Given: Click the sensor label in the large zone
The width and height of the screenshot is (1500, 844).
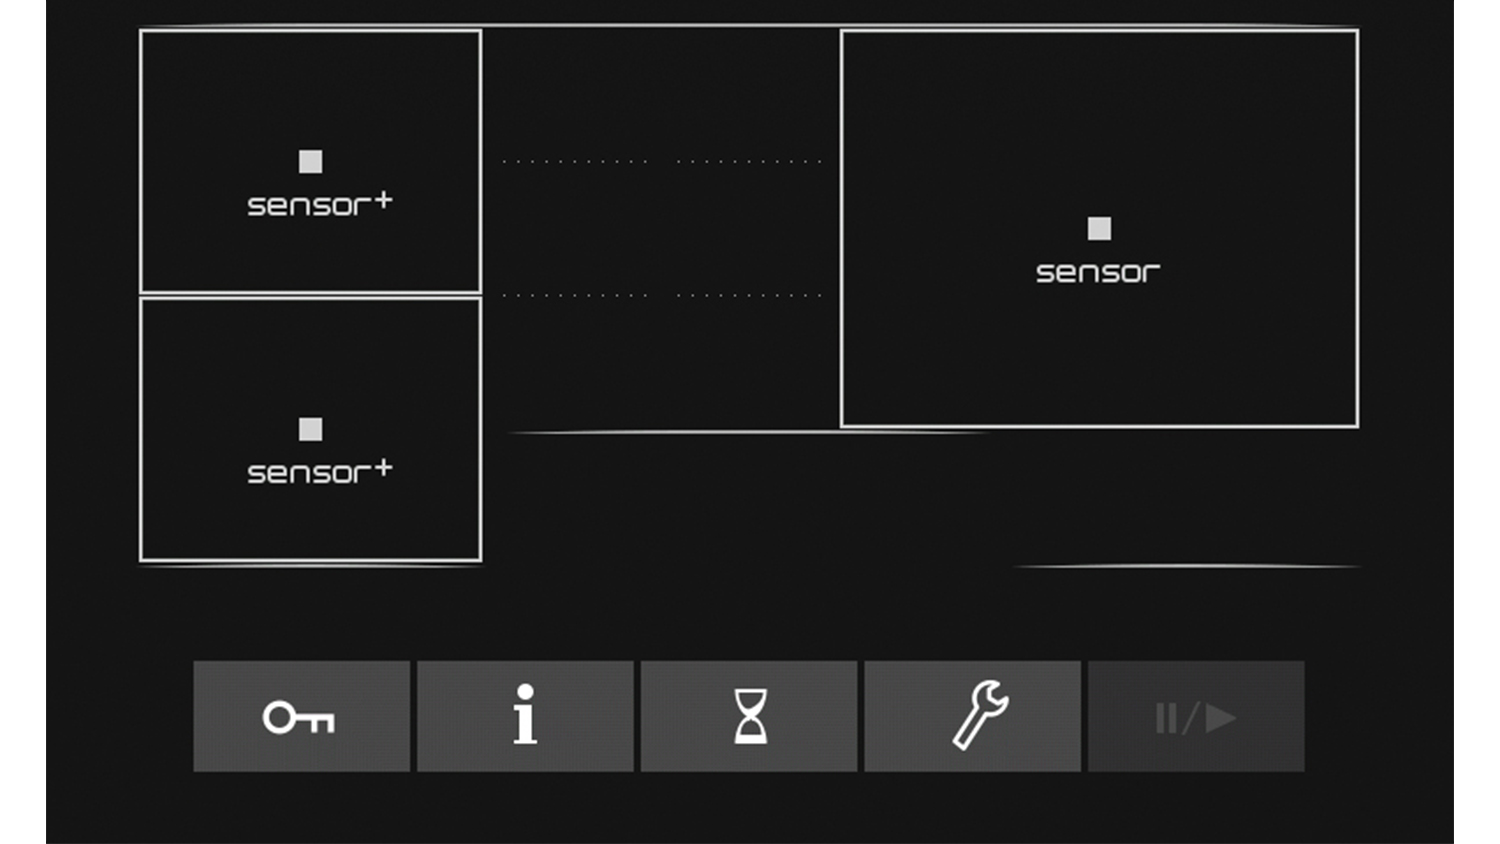Looking at the screenshot, I should (1098, 272).
